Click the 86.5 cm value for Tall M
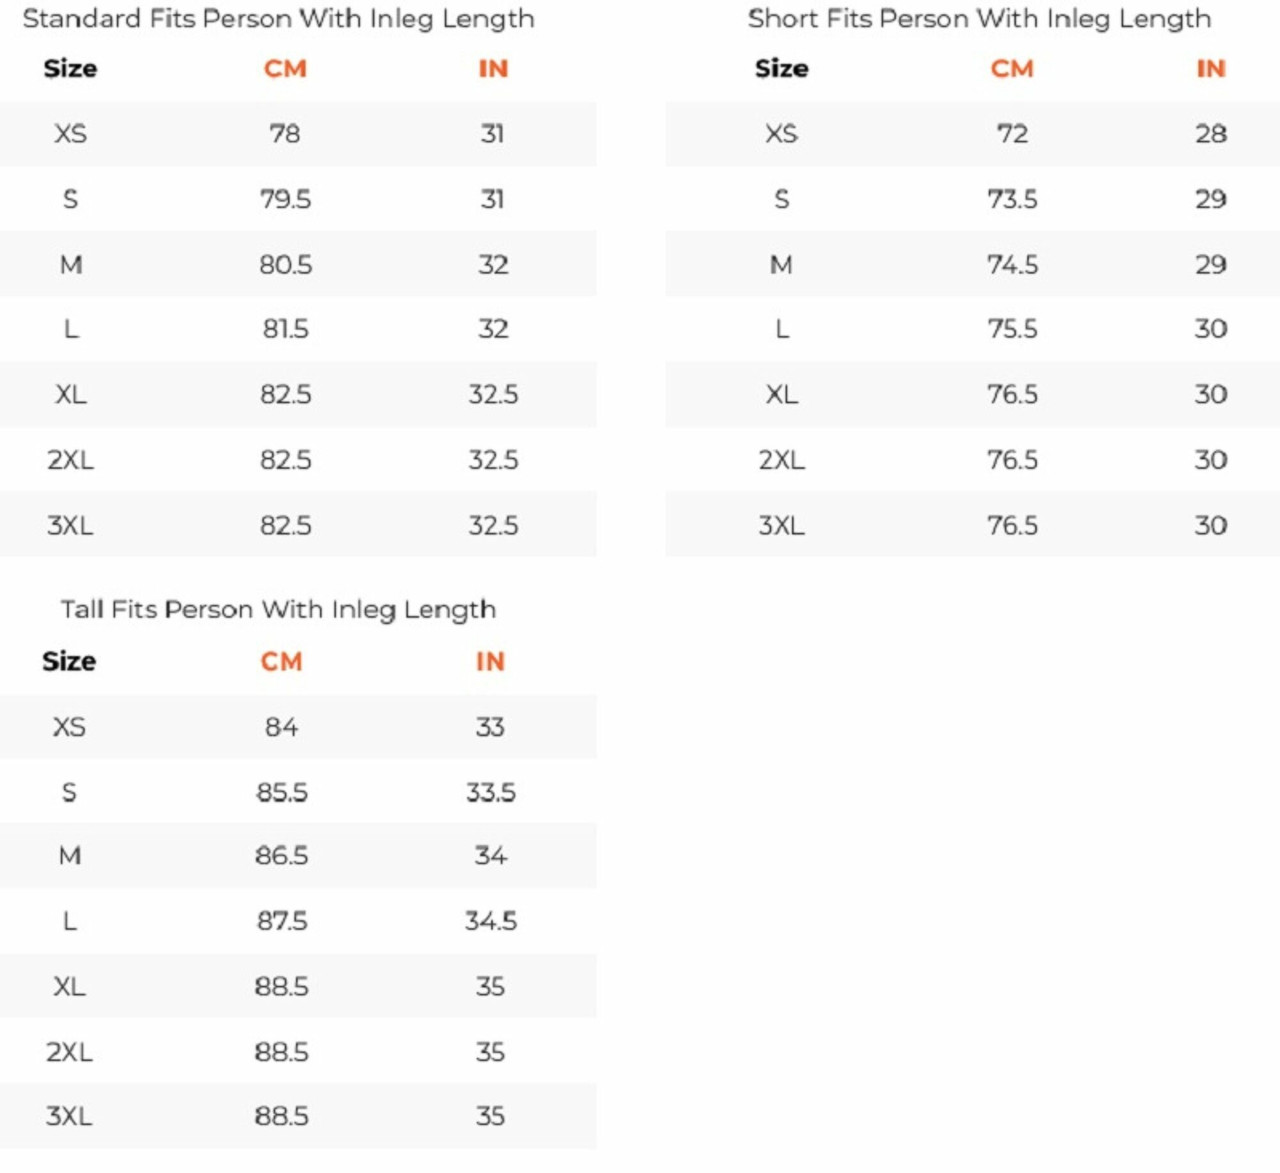Image resolution: width=1280 pixels, height=1173 pixels. pos(281,856)
